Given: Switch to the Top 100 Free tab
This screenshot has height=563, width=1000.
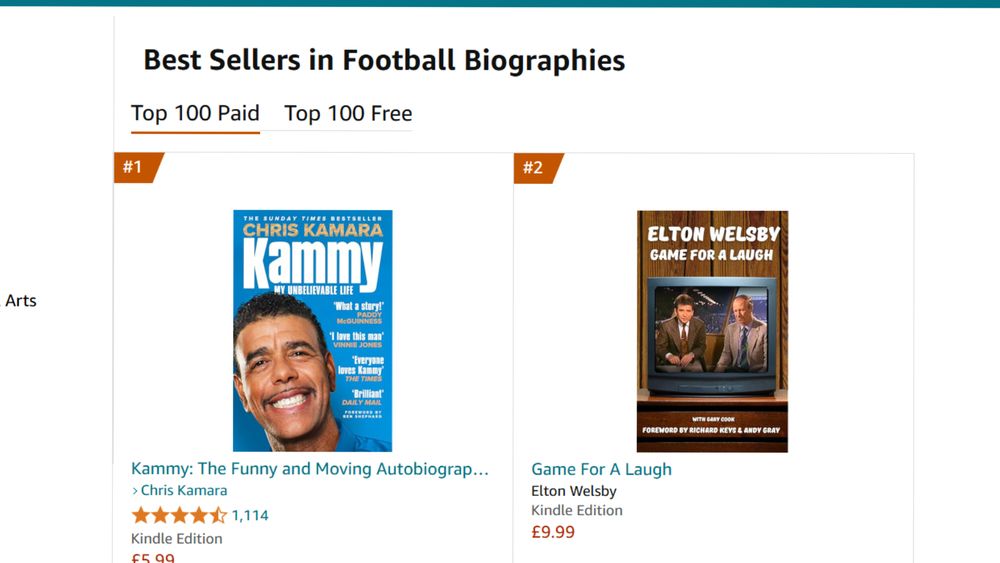Looking at the screenshot, I should 348,113.
